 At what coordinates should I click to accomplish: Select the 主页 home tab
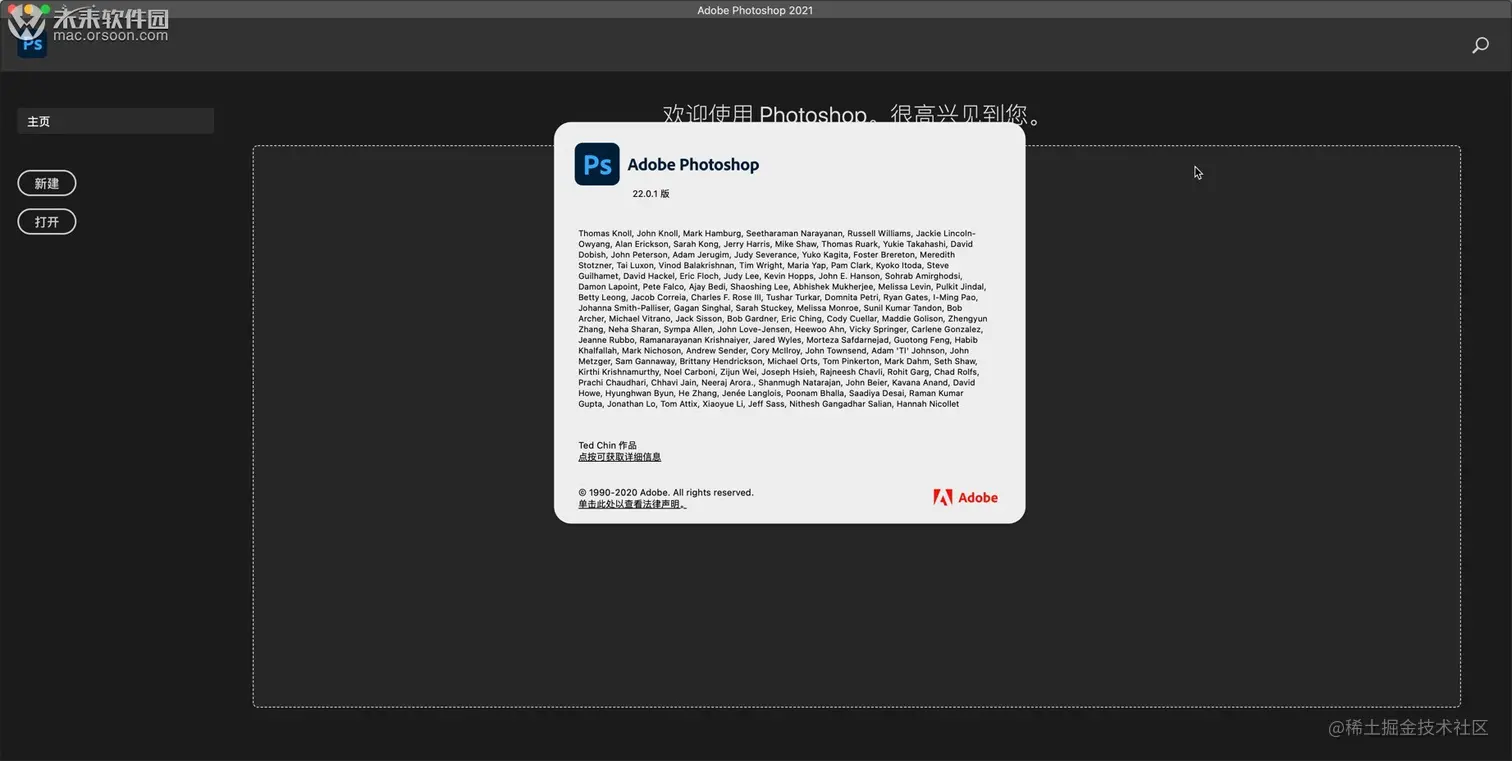click(x=115, y=121)
